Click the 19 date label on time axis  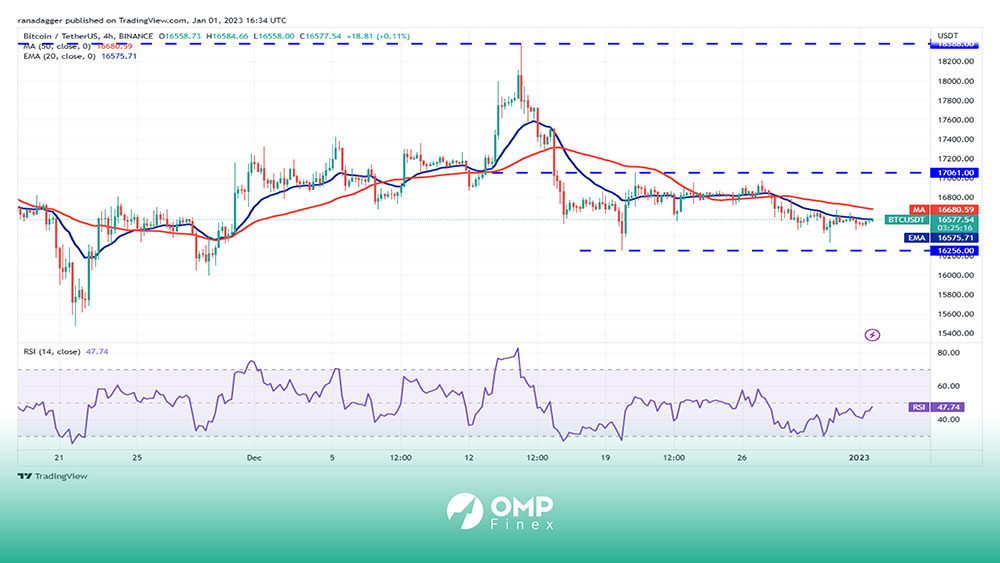pyautogui.click(x=605, y=458)
